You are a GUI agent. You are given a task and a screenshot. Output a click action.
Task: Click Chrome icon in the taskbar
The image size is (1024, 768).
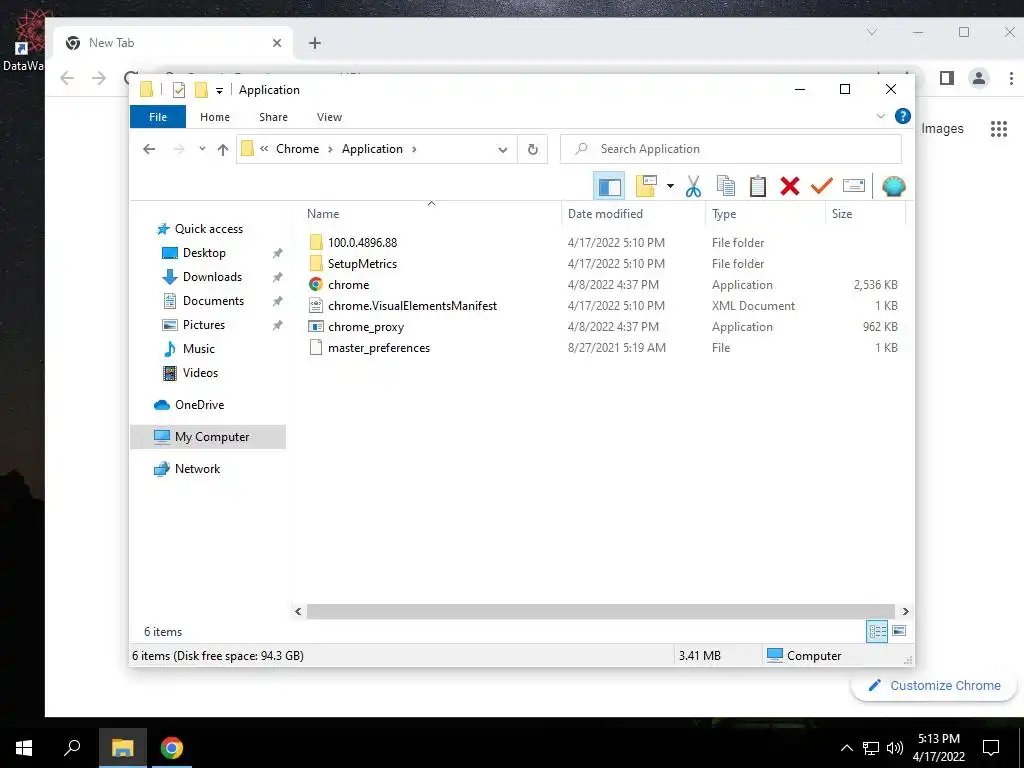click(172, 748)
